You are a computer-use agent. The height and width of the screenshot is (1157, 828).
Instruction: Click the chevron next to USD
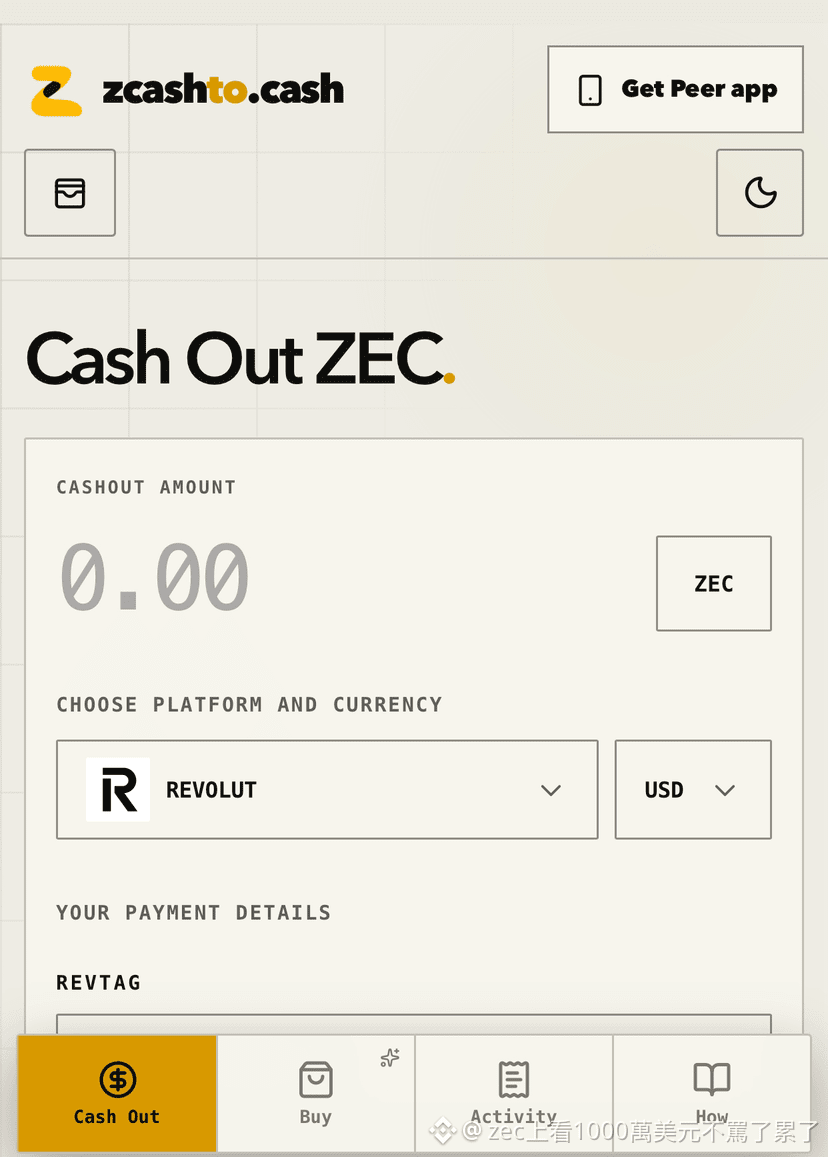pos(725,790)
